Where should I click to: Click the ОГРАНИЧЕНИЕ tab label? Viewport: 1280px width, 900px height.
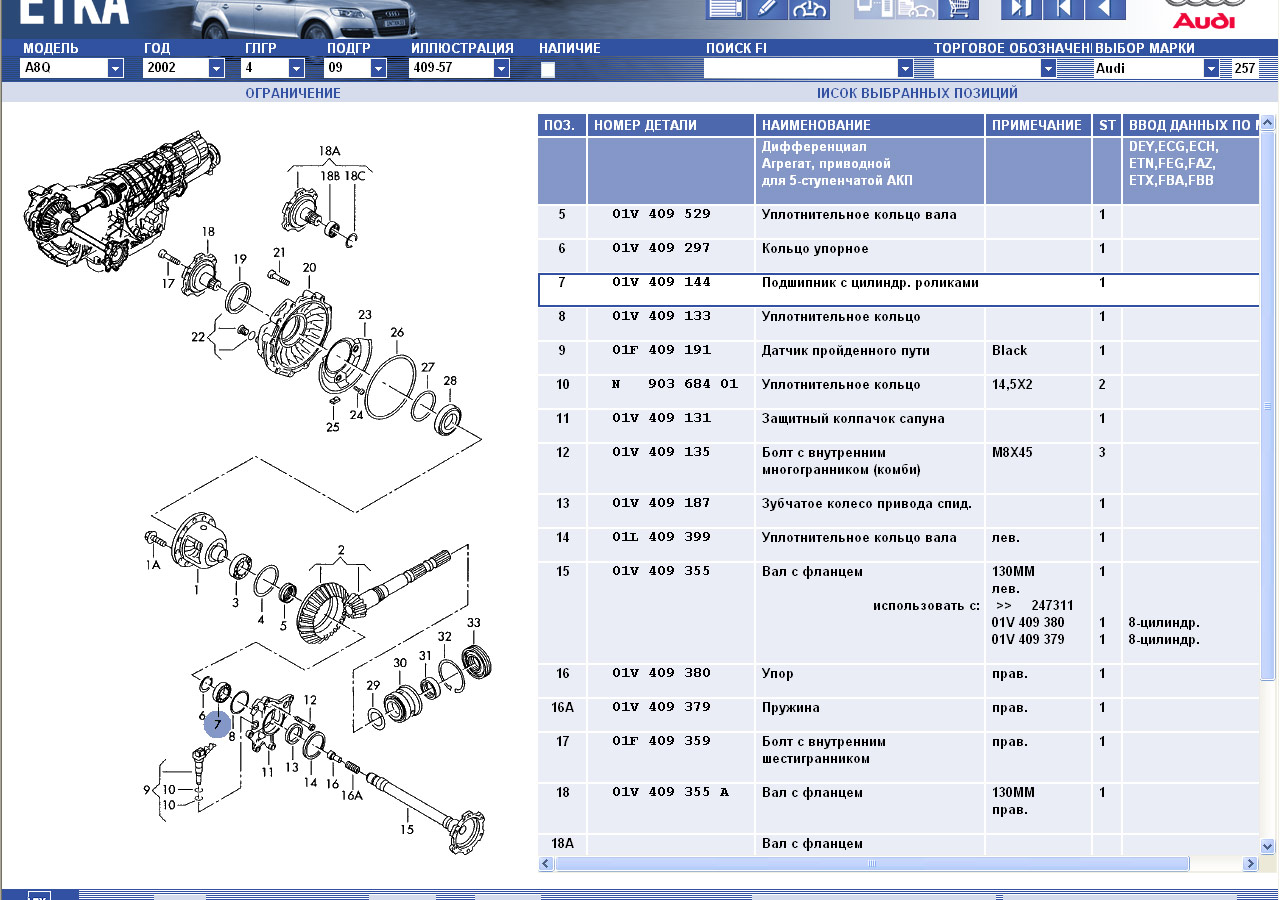point(293,93)
